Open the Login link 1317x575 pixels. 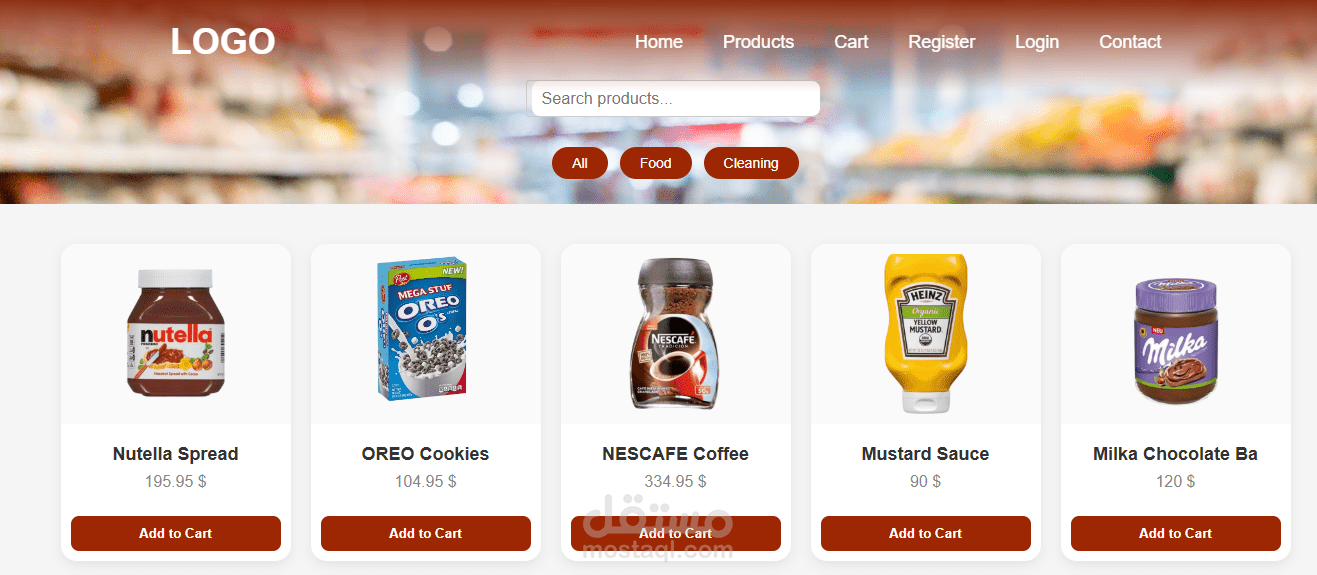point(1036,42)
